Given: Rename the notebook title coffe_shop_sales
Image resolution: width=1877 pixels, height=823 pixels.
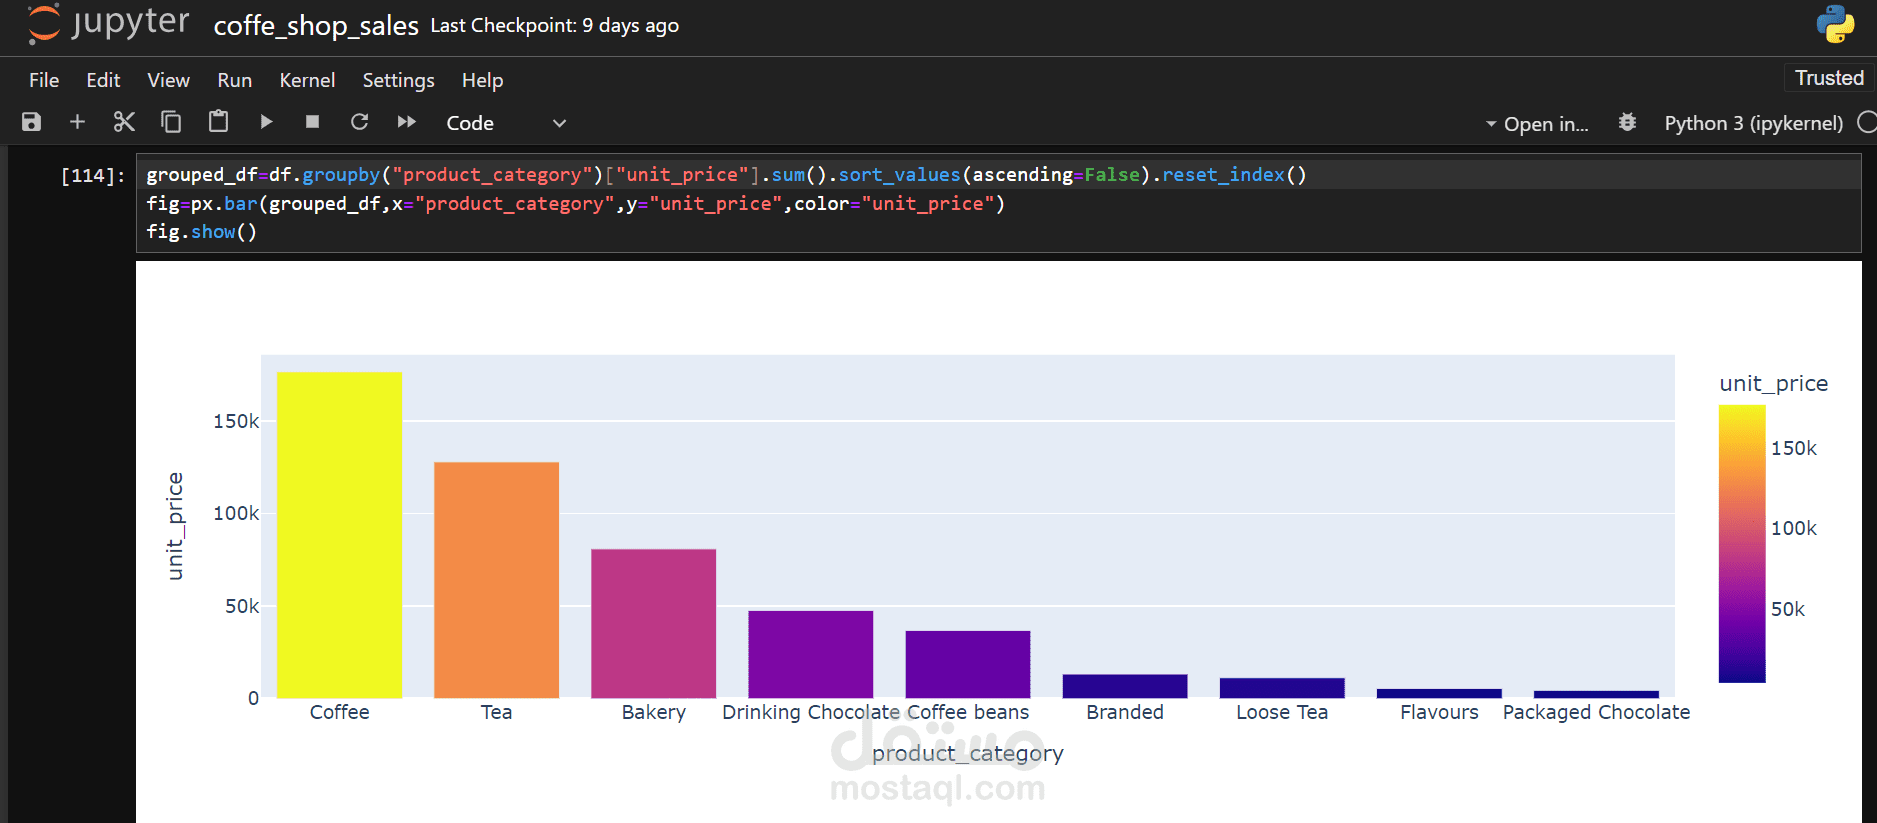Looking at the screenshot, I should pos(316,26).
